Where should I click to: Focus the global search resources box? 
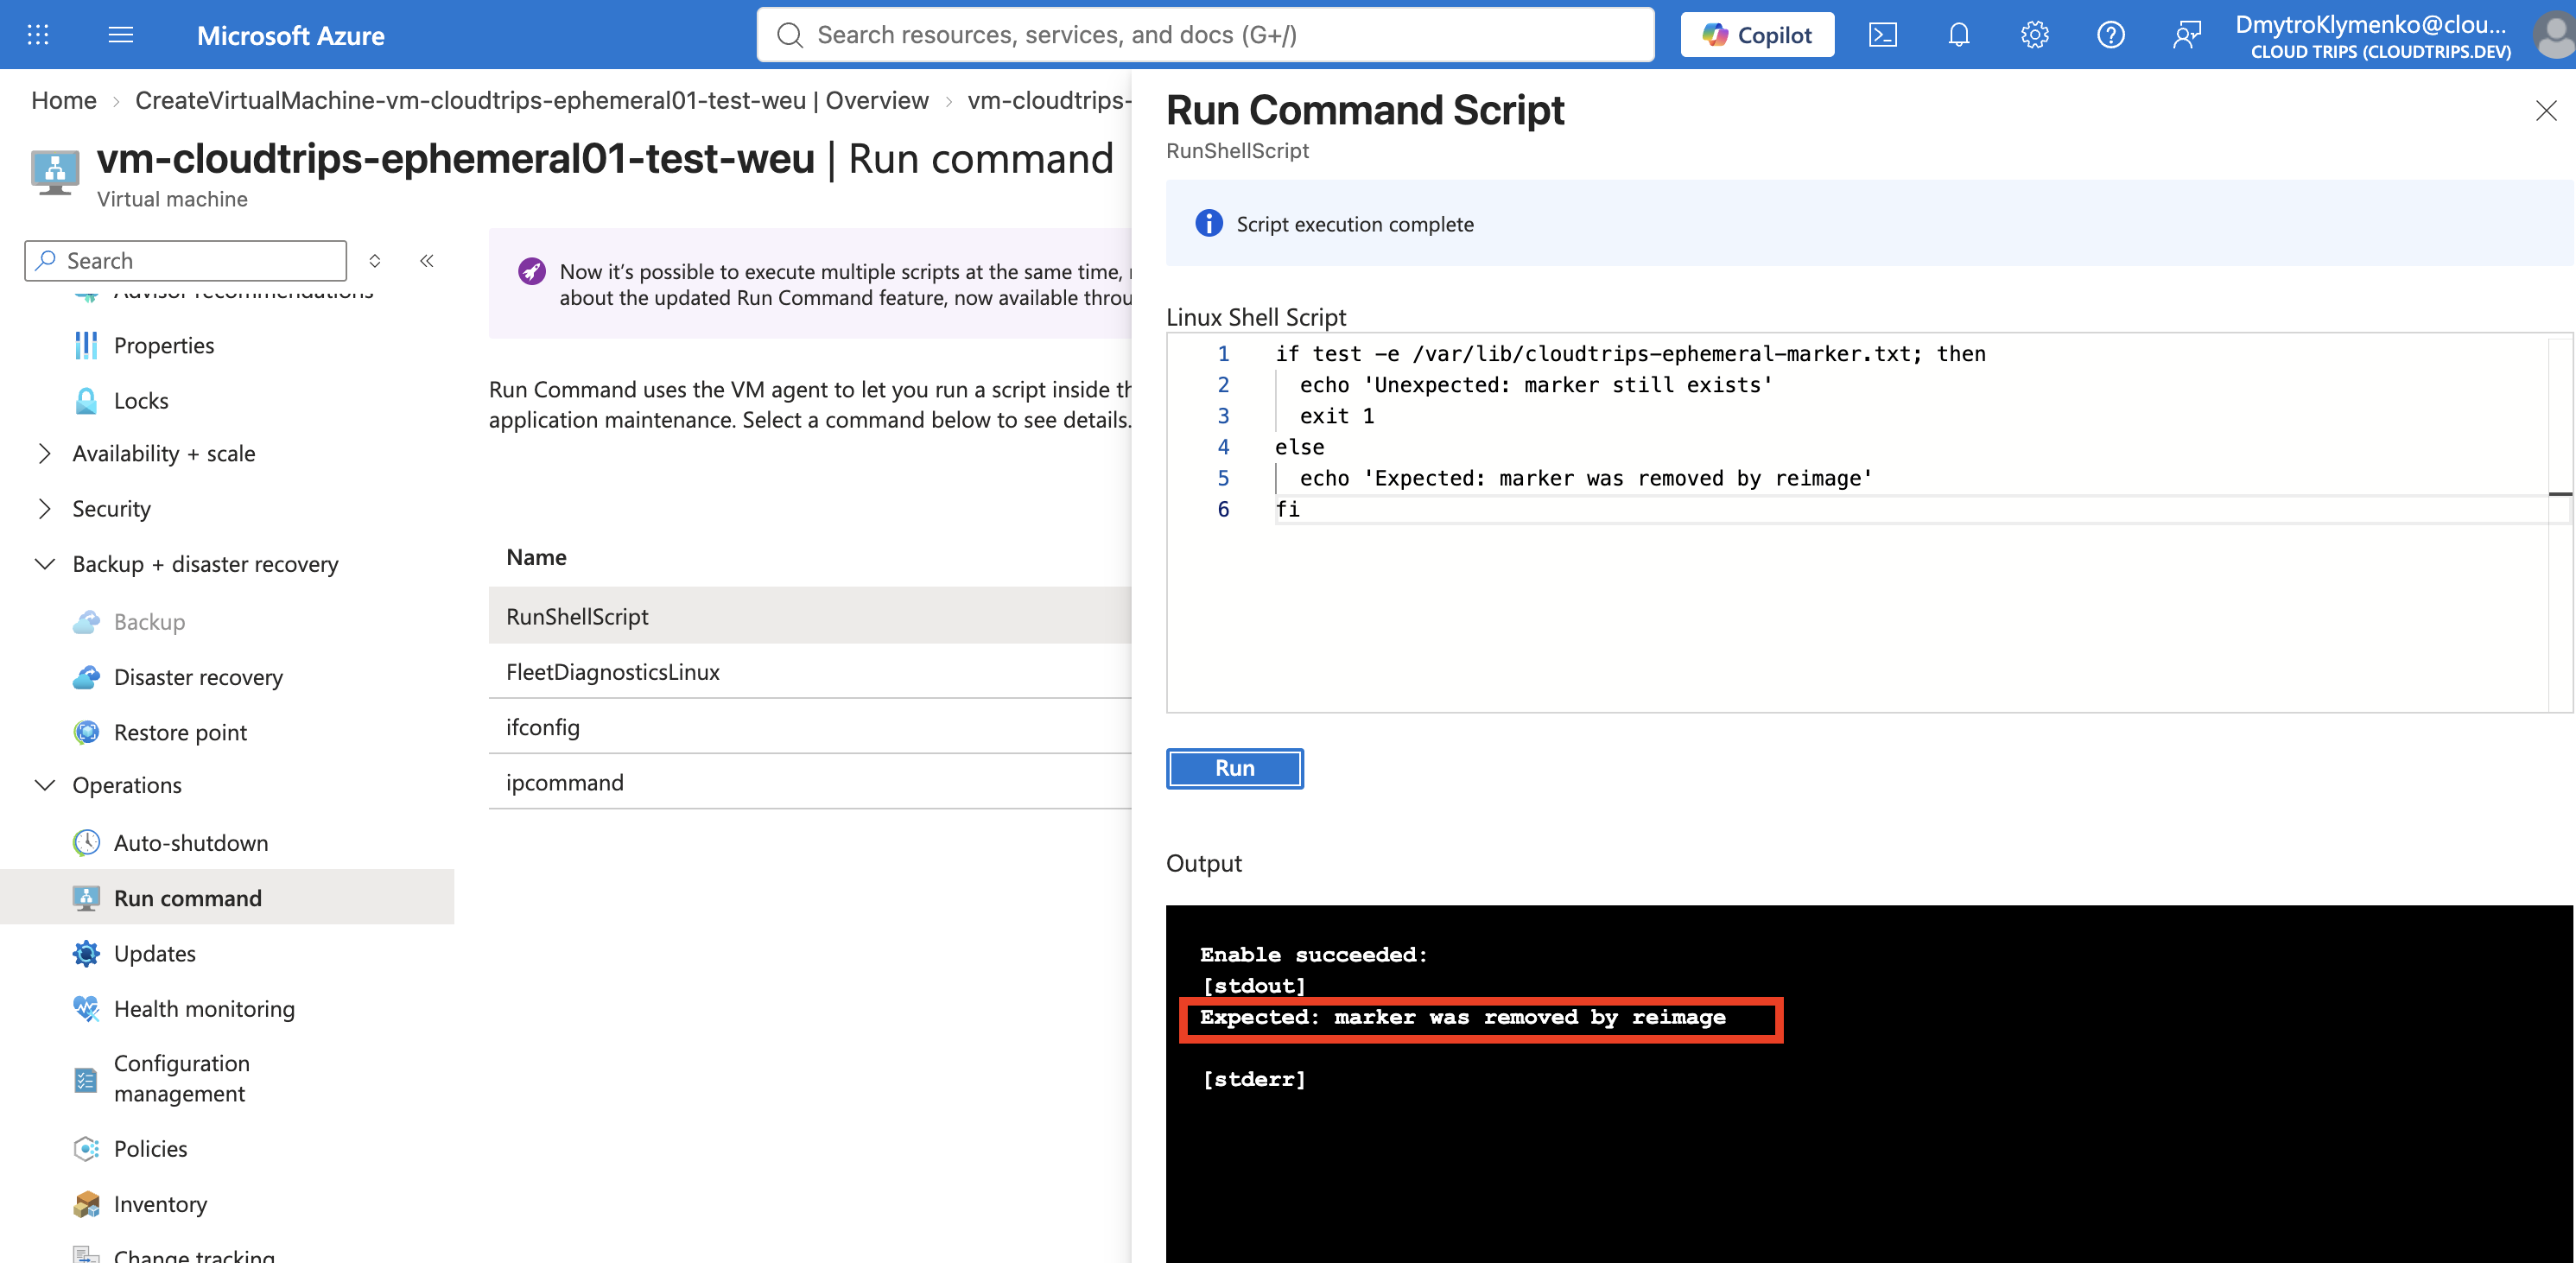pyautogui.click(x=1205, y=35)
